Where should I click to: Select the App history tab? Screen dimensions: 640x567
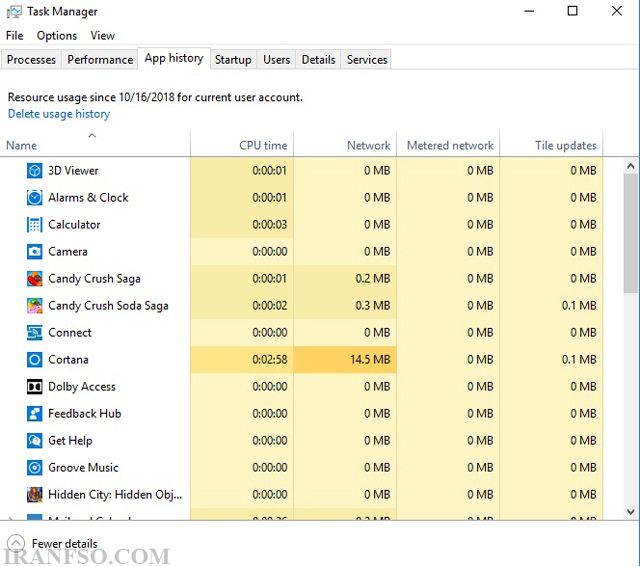[x=174, y=58]
